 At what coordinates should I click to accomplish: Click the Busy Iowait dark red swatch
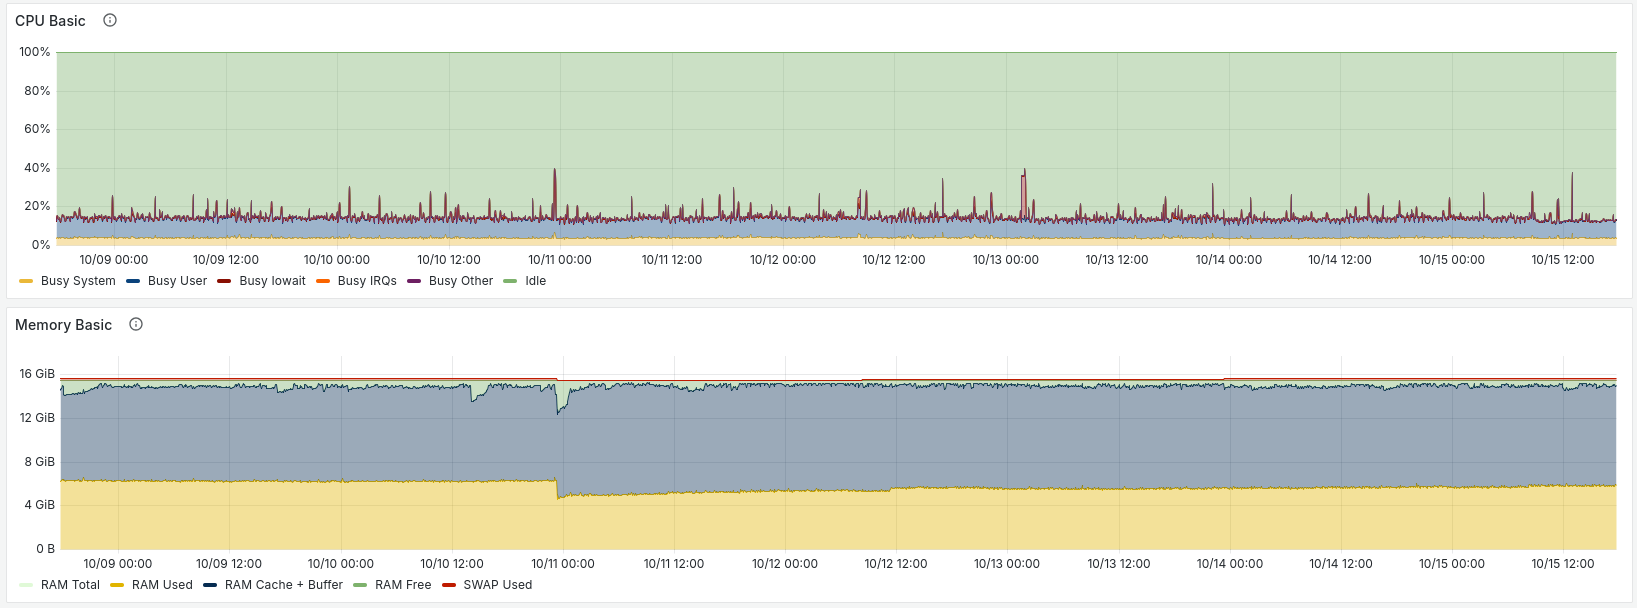pos(224,281)
